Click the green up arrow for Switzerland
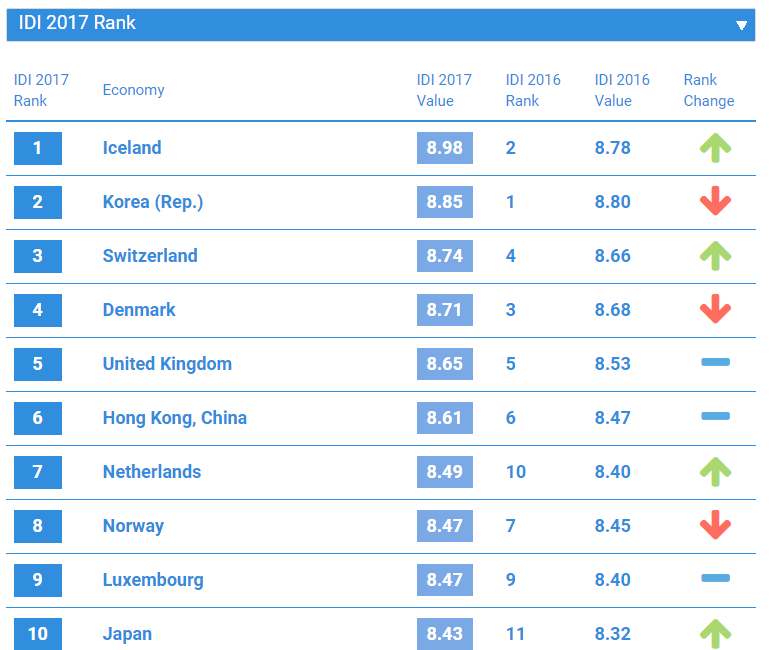Viewport: 775px width, 650px height. [715, 256]
